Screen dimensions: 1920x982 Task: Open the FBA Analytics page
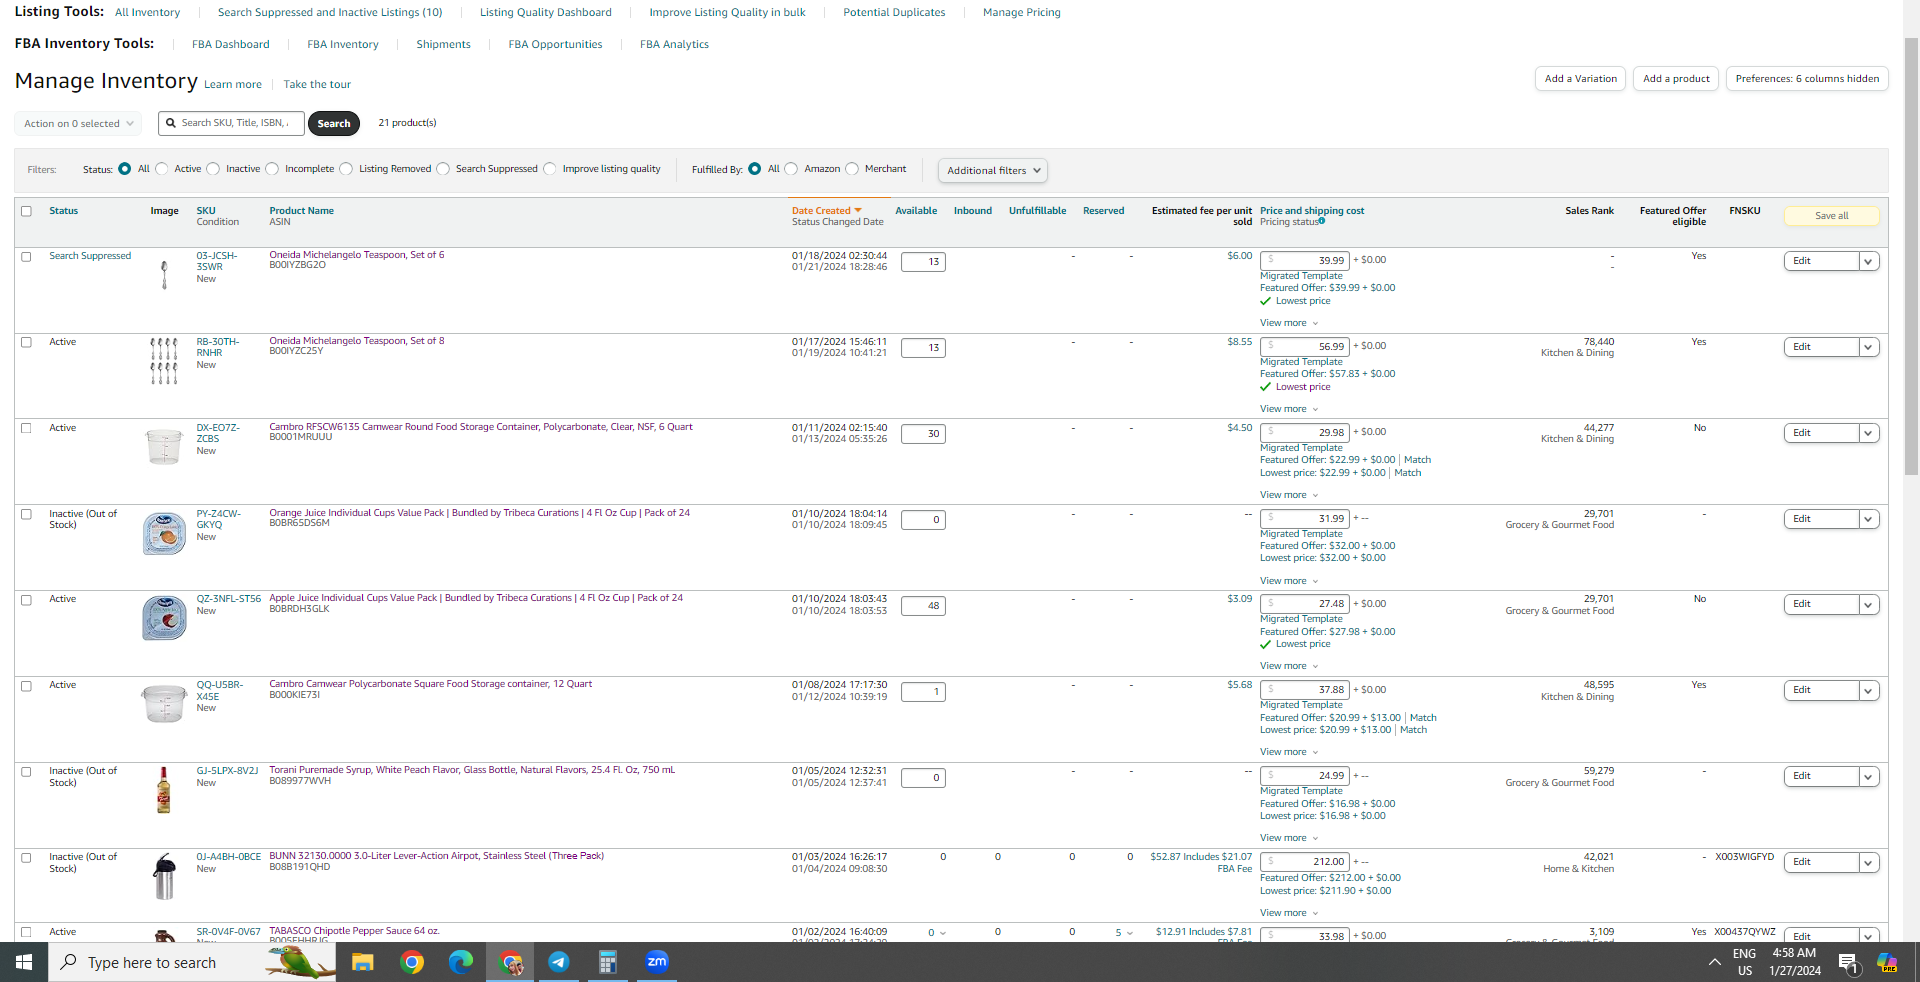674,45
